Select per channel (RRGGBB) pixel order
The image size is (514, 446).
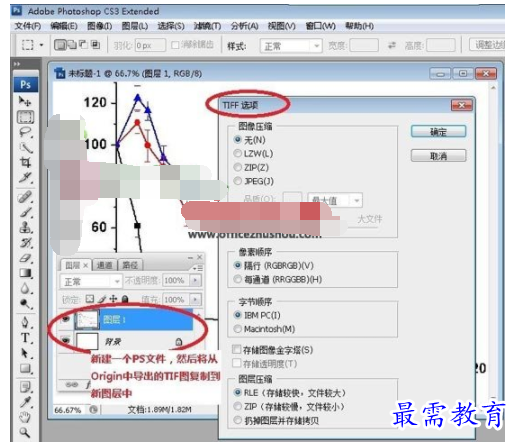click(237, 279)
